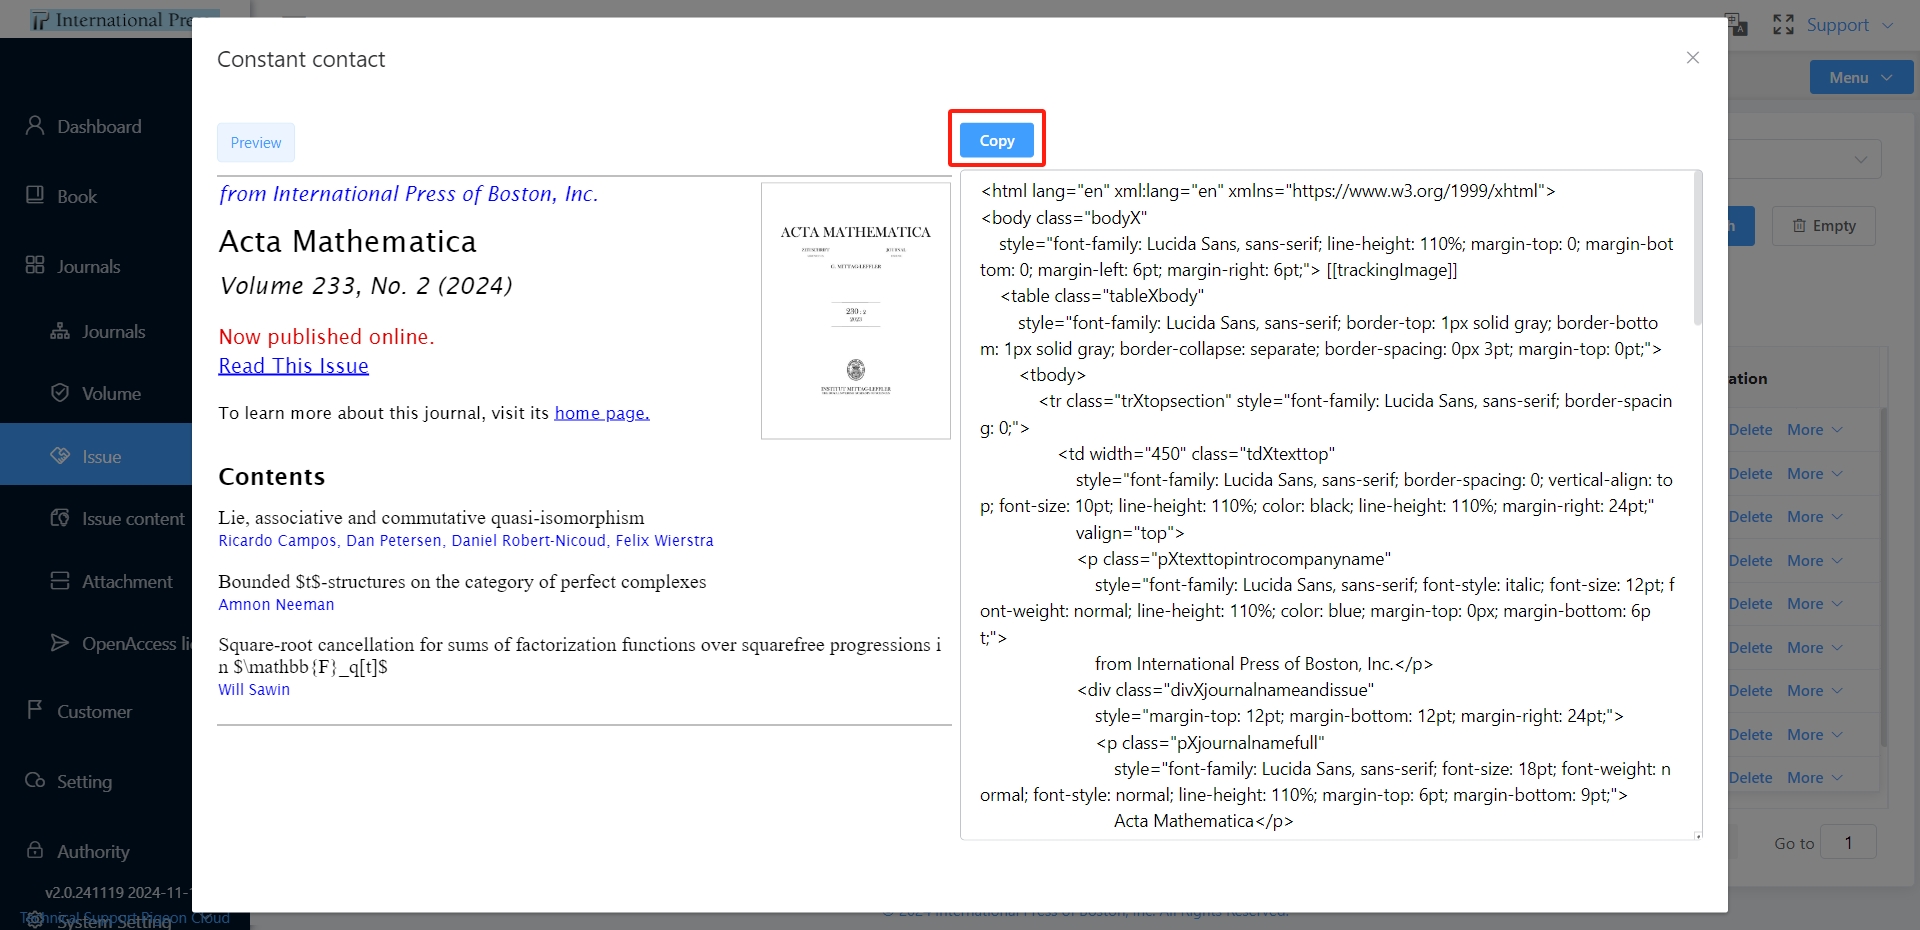Click the Dashboard user icon
The height and width of the screenshot is (930, 1920).
(x=35, y=125)
